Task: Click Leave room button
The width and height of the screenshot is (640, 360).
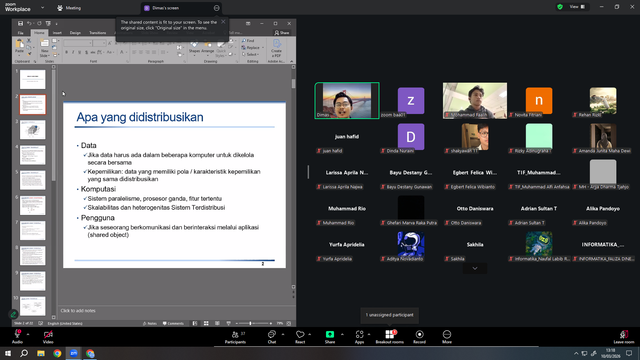Action: (x=624, y=337)
